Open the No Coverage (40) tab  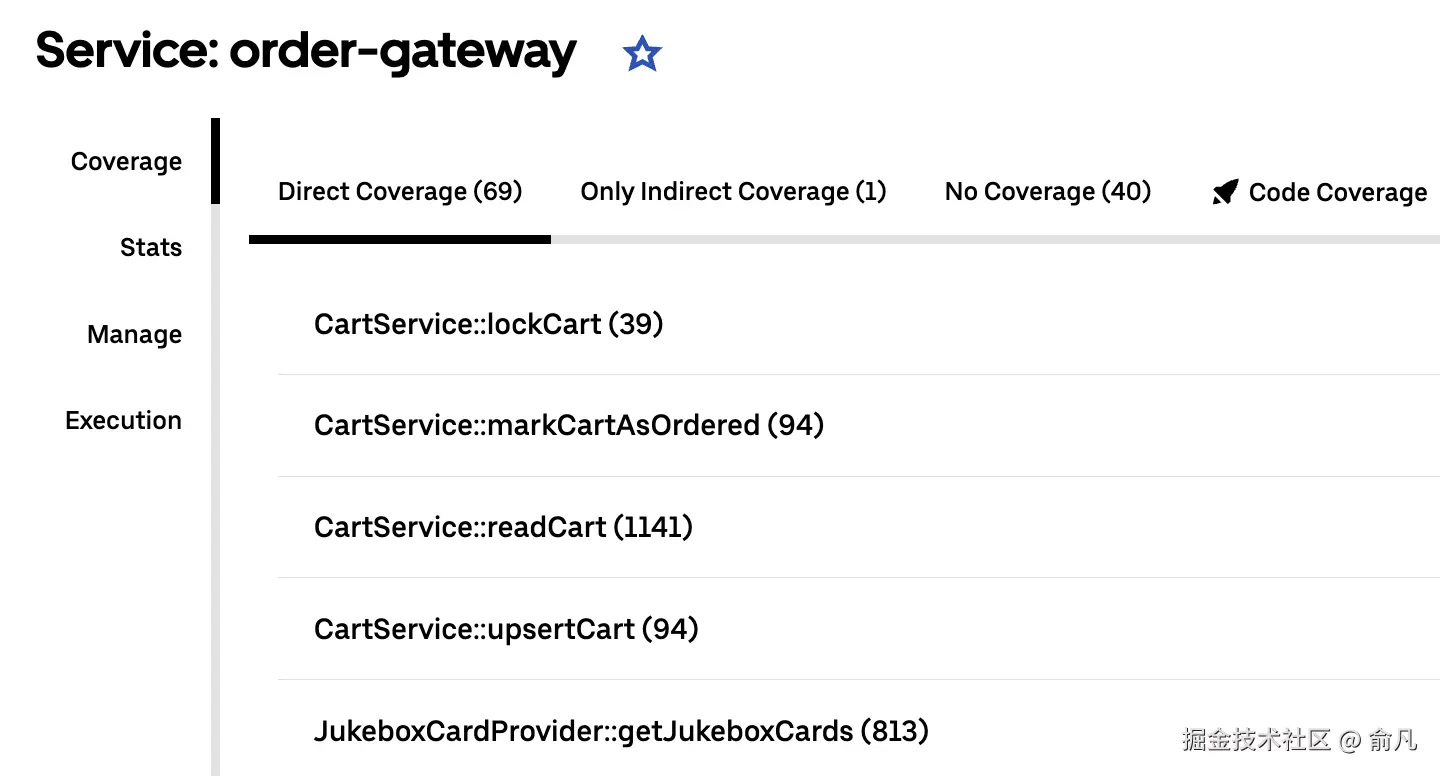1047,192
